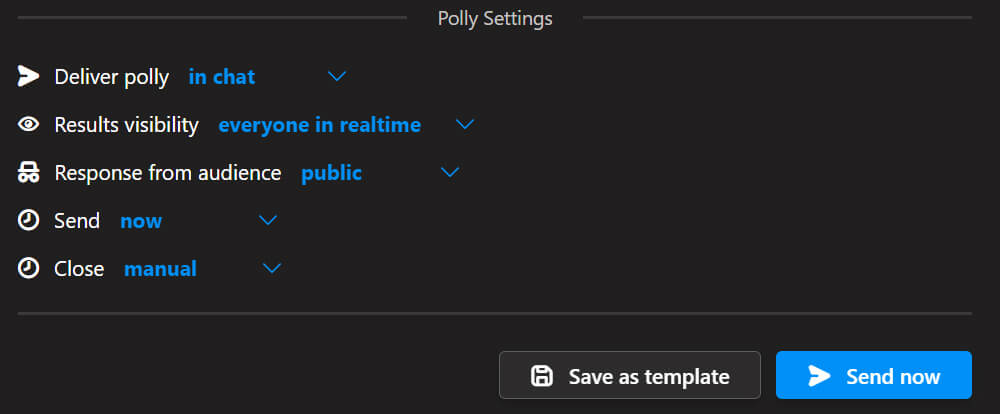Click the eye icon for Results visibility
Screen dimensions: 1000x414
29,125
